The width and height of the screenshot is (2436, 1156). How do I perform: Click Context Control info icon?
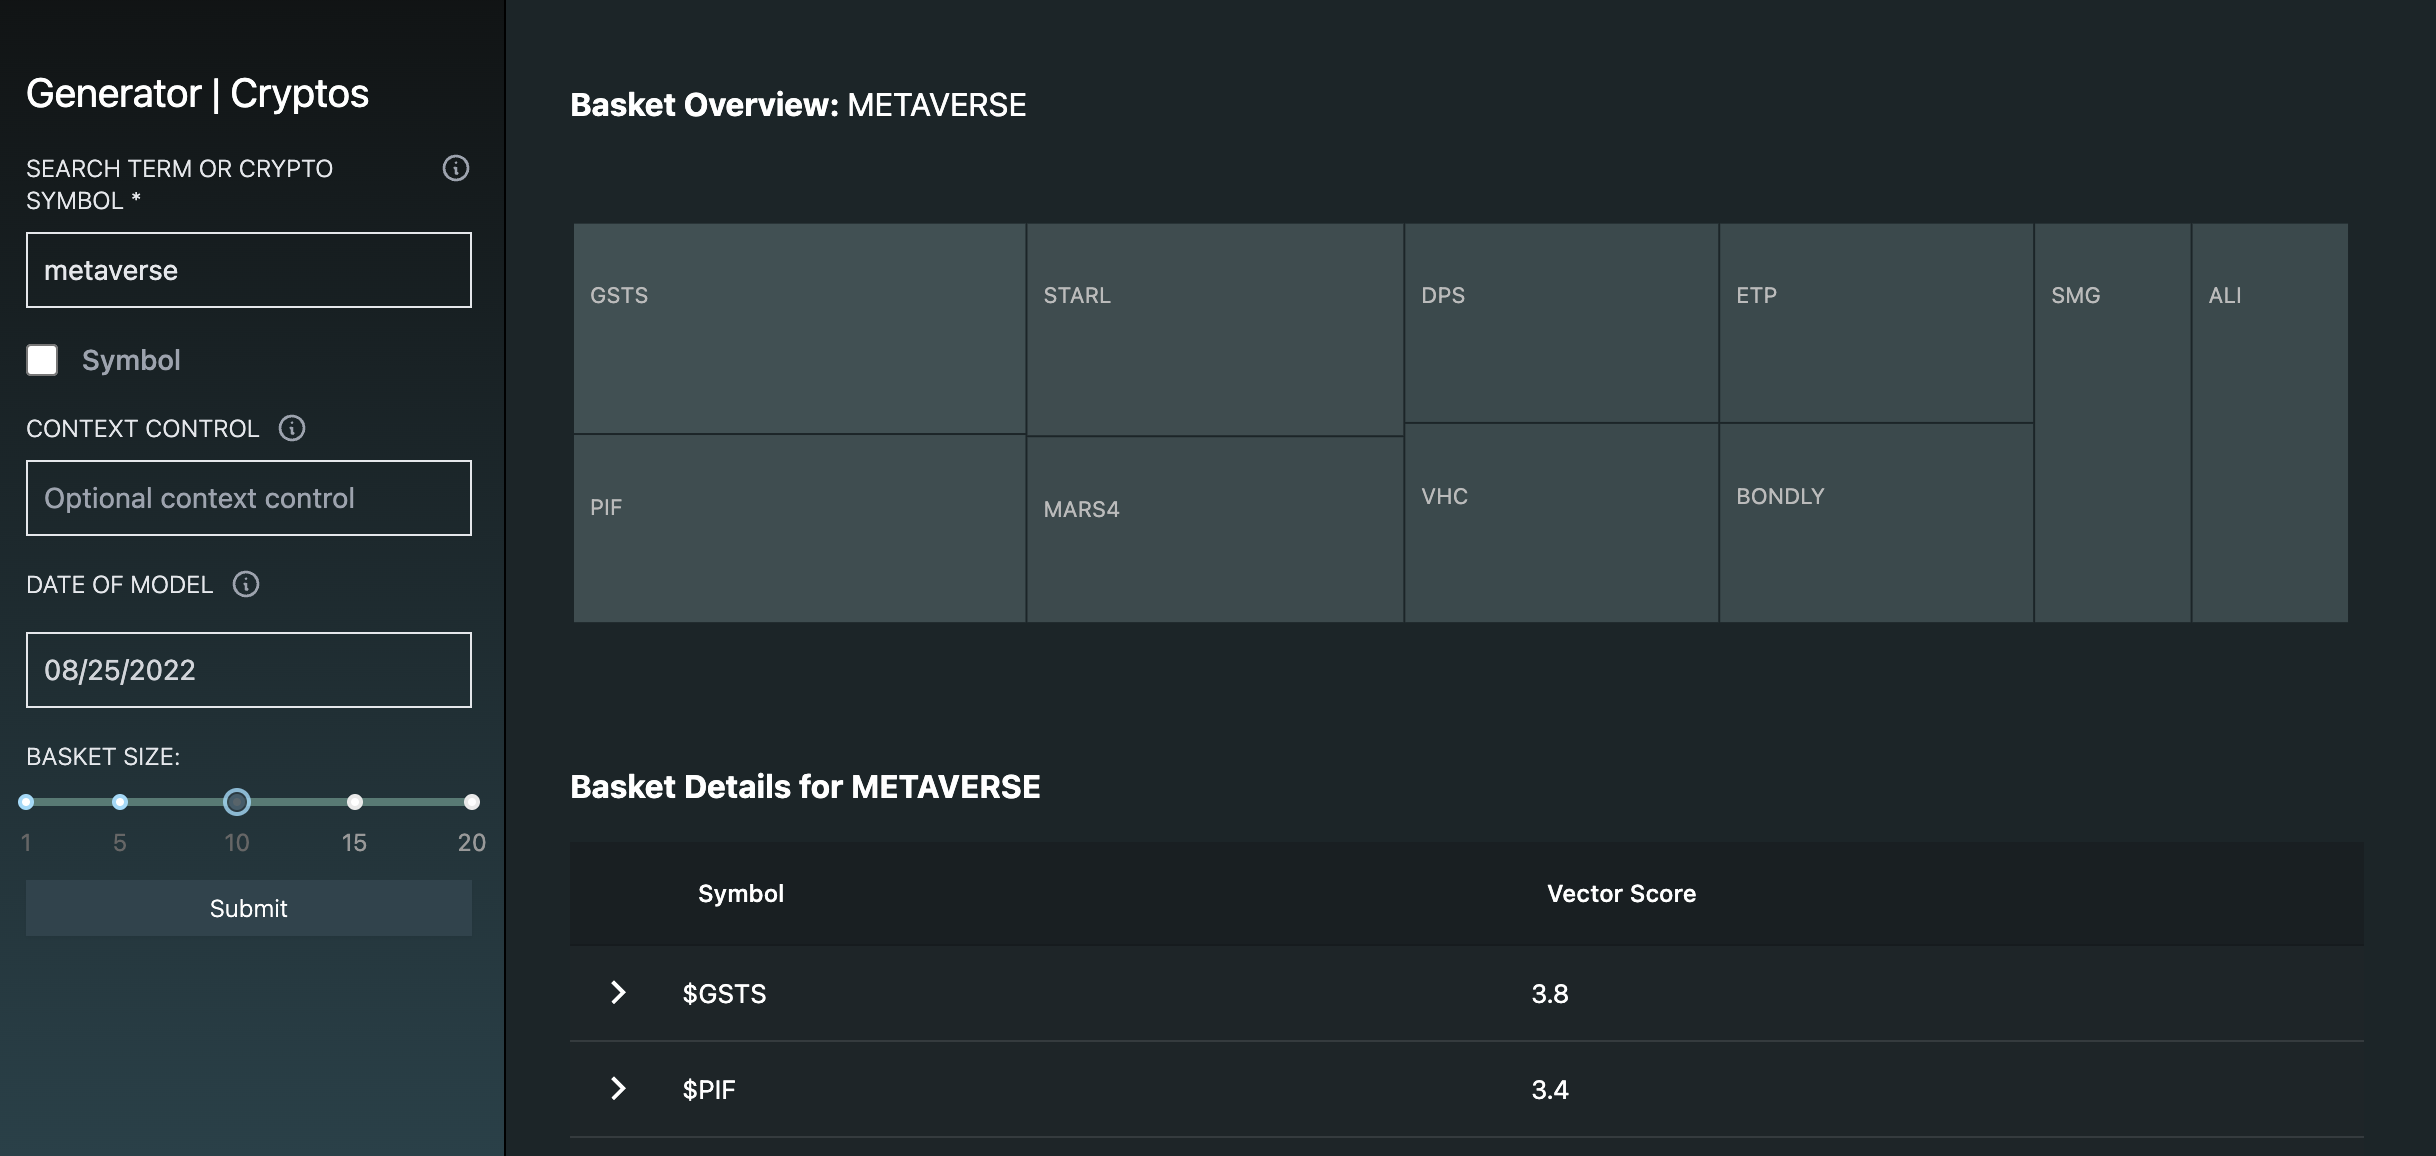291,429
